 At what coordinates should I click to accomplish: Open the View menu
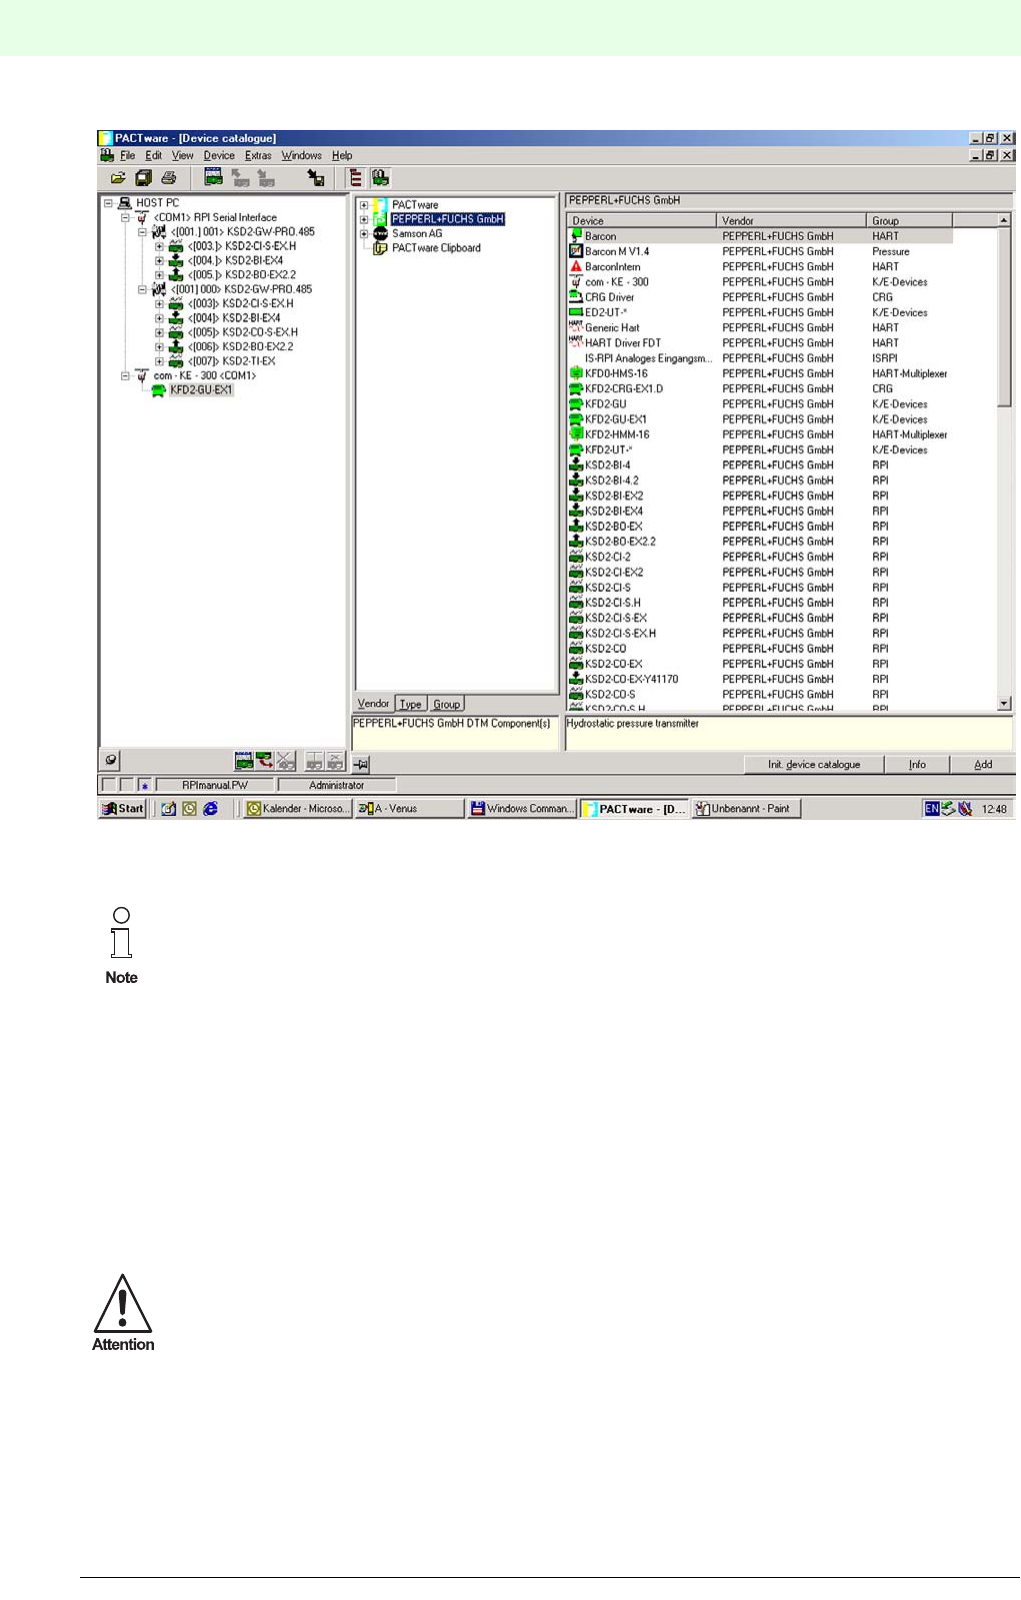[182, 155]
